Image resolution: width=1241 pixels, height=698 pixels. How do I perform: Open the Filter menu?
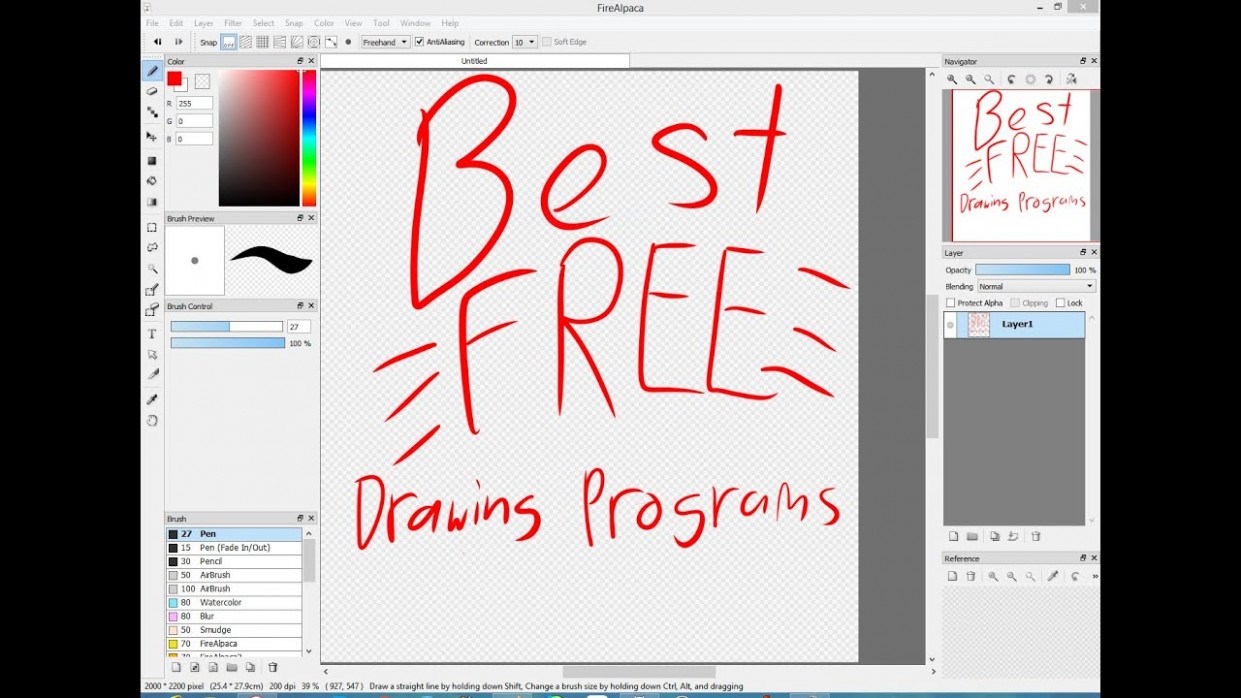click(233, 22)
